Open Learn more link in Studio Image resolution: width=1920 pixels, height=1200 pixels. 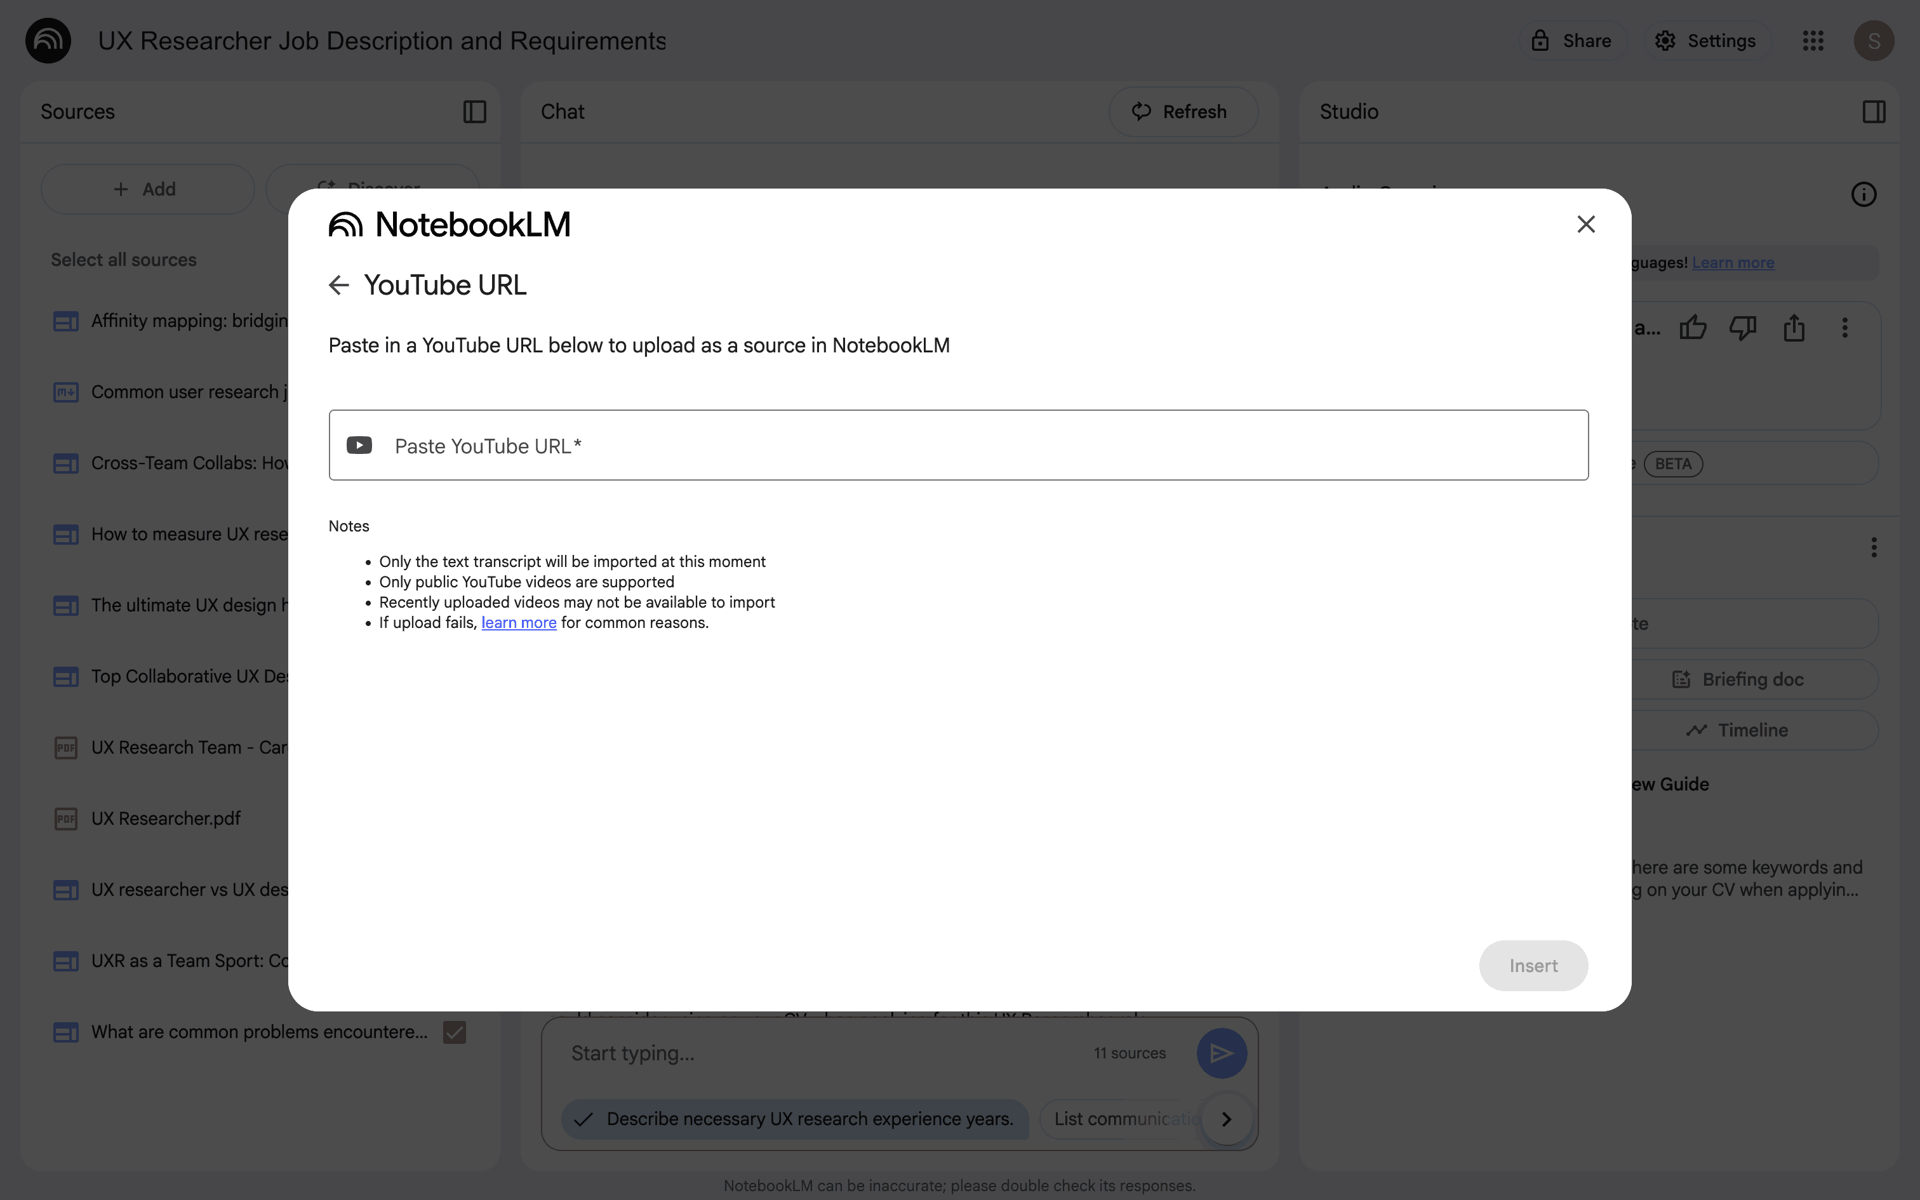coord(1733,263)
